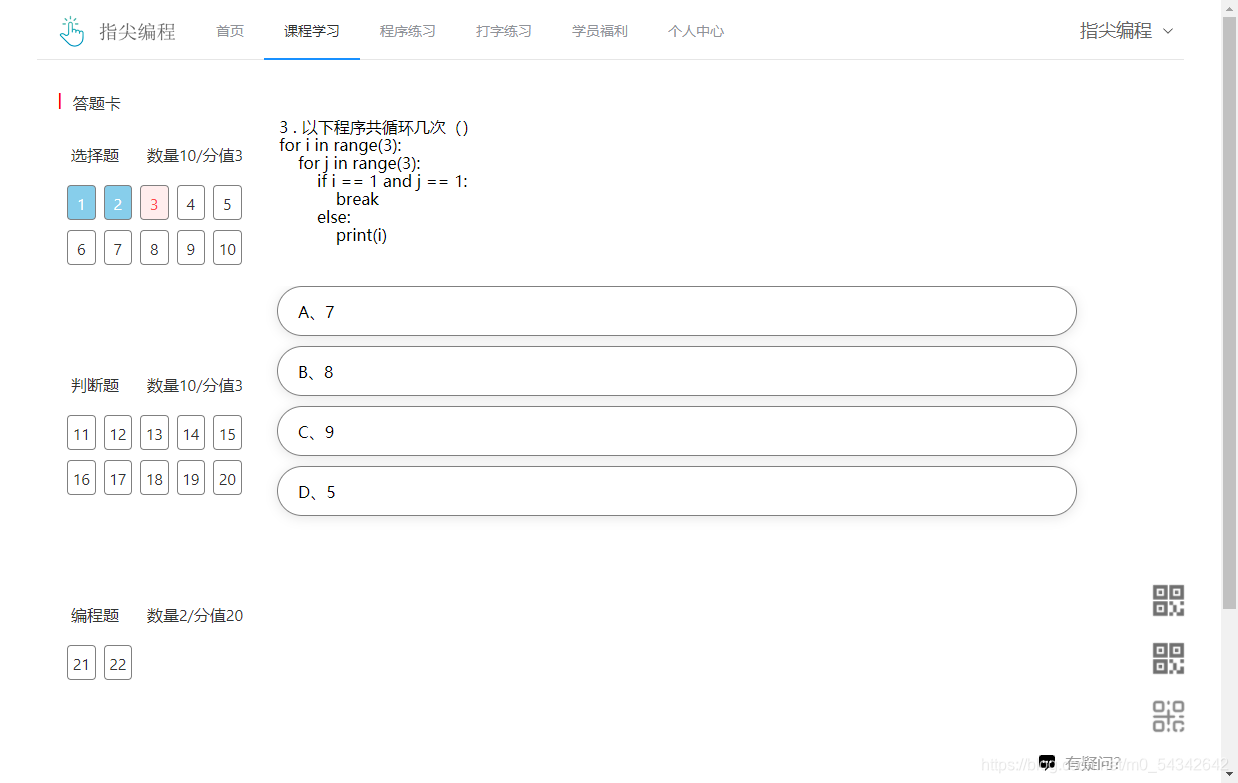Select answer option B、8

(x=677, y=371)
